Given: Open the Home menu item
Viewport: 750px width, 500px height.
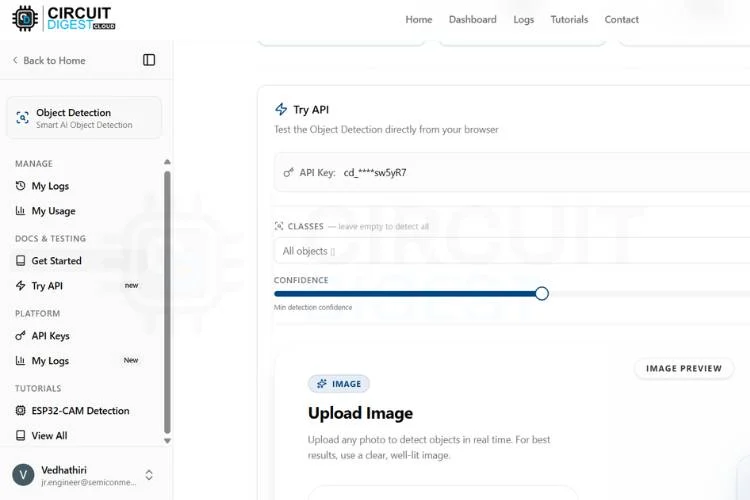Looking at the screenshot, I should point(419,20).
